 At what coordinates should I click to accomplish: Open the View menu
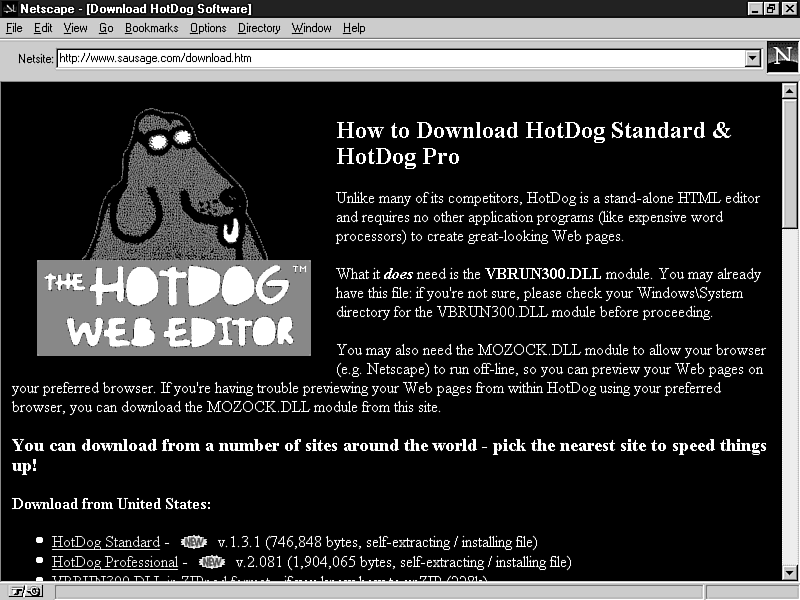75,28
